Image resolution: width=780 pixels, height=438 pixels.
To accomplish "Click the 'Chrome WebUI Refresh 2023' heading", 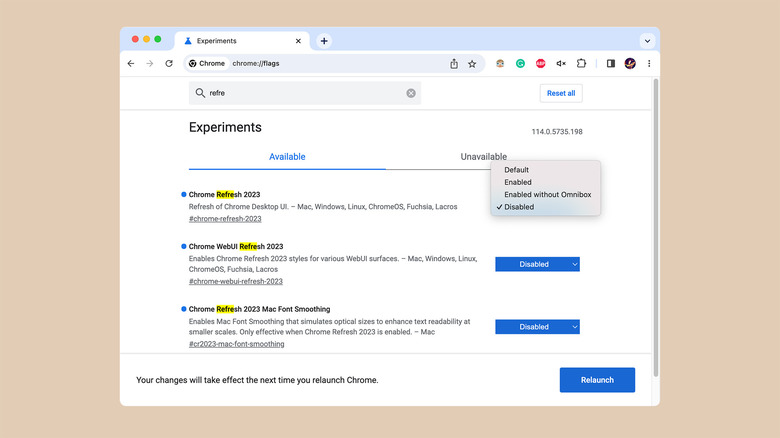I will pyautogui.click(x=236, y=246).
